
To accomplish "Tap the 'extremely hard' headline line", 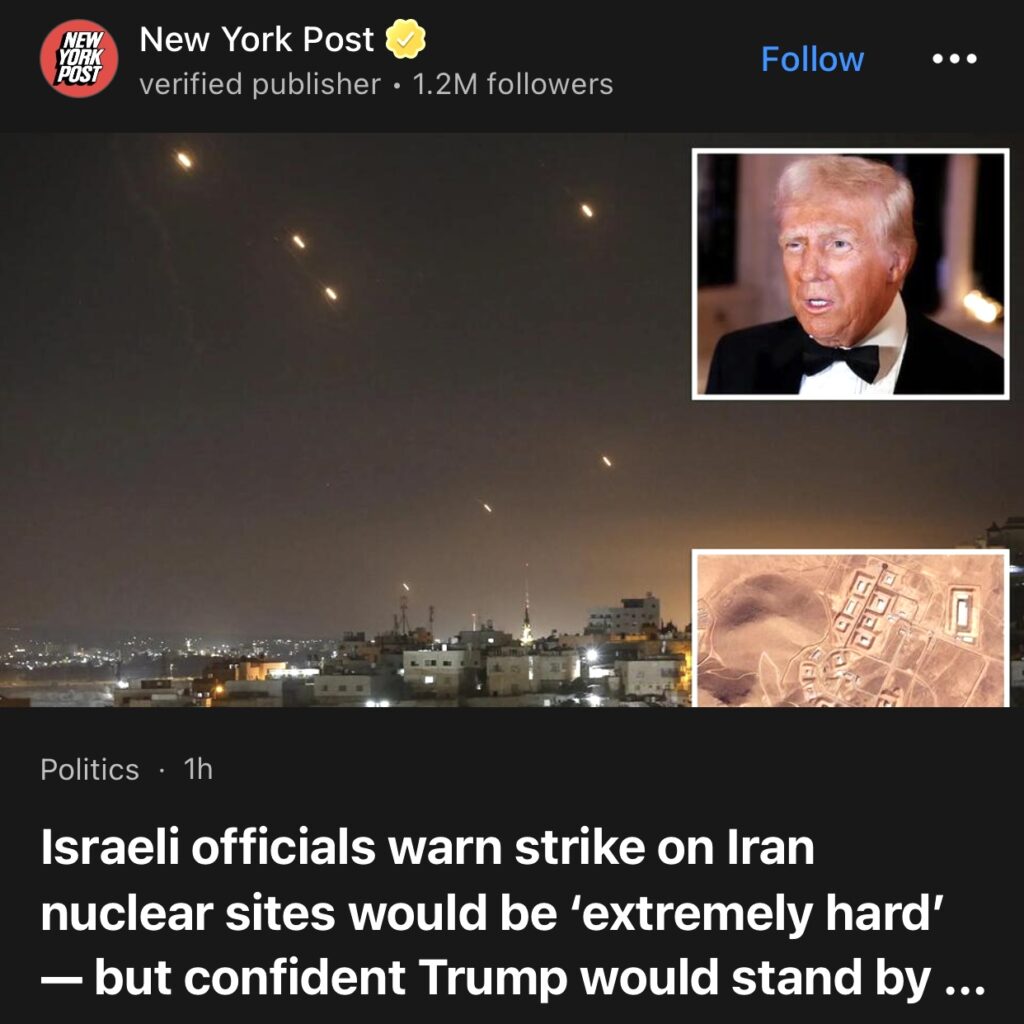I will [x=492, y=913].
